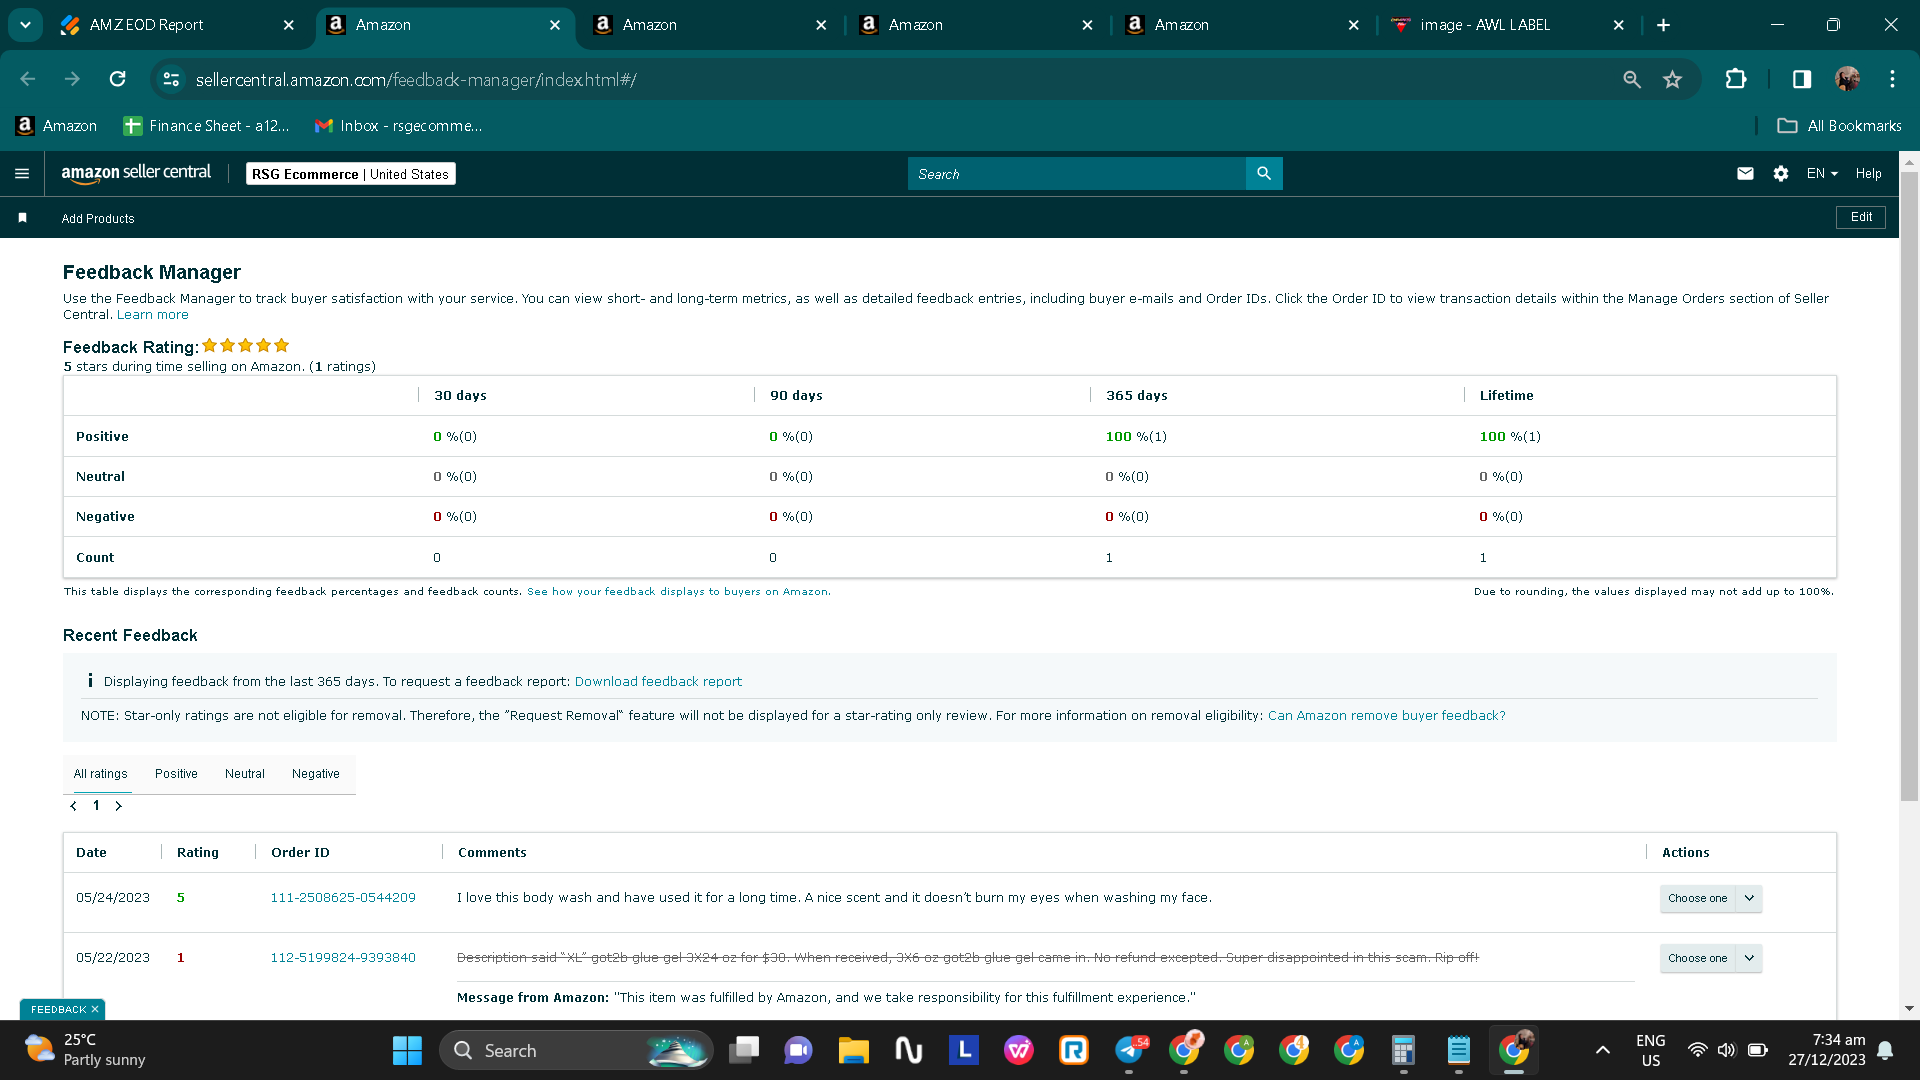Open the EN language dropdown

[1822, 174]
